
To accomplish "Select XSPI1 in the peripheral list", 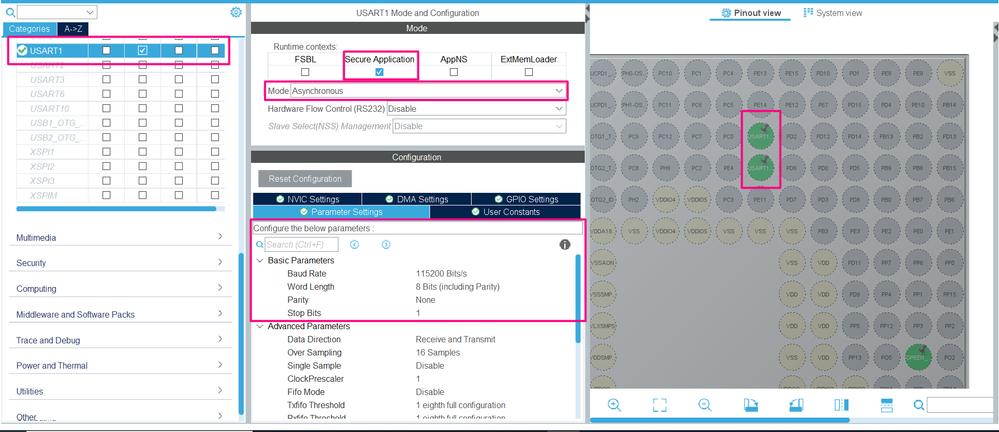I will coord(42,152).
